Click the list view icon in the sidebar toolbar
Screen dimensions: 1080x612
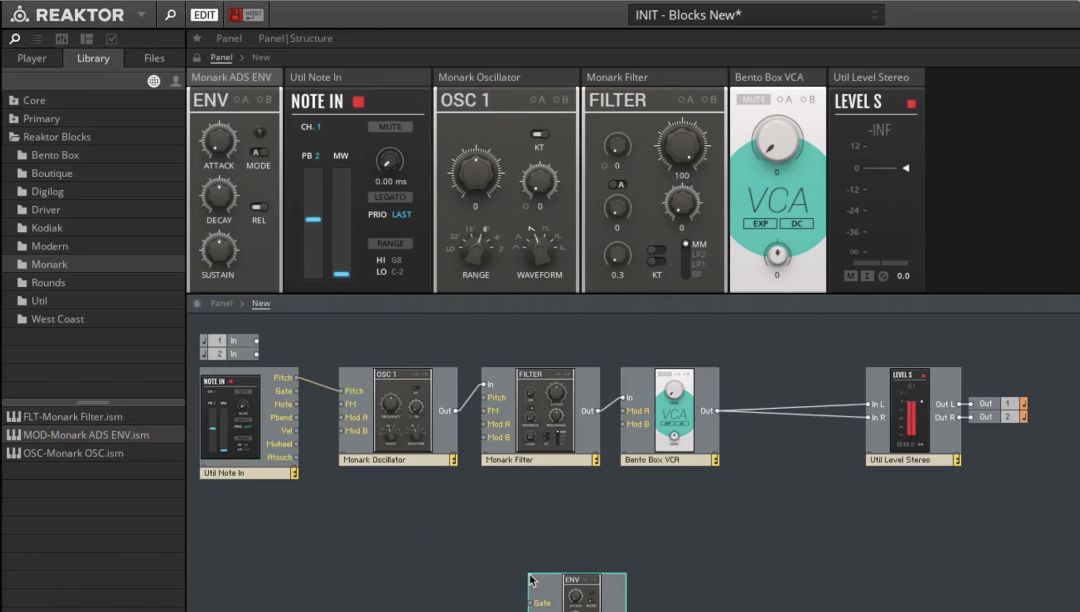click(37, 39)
